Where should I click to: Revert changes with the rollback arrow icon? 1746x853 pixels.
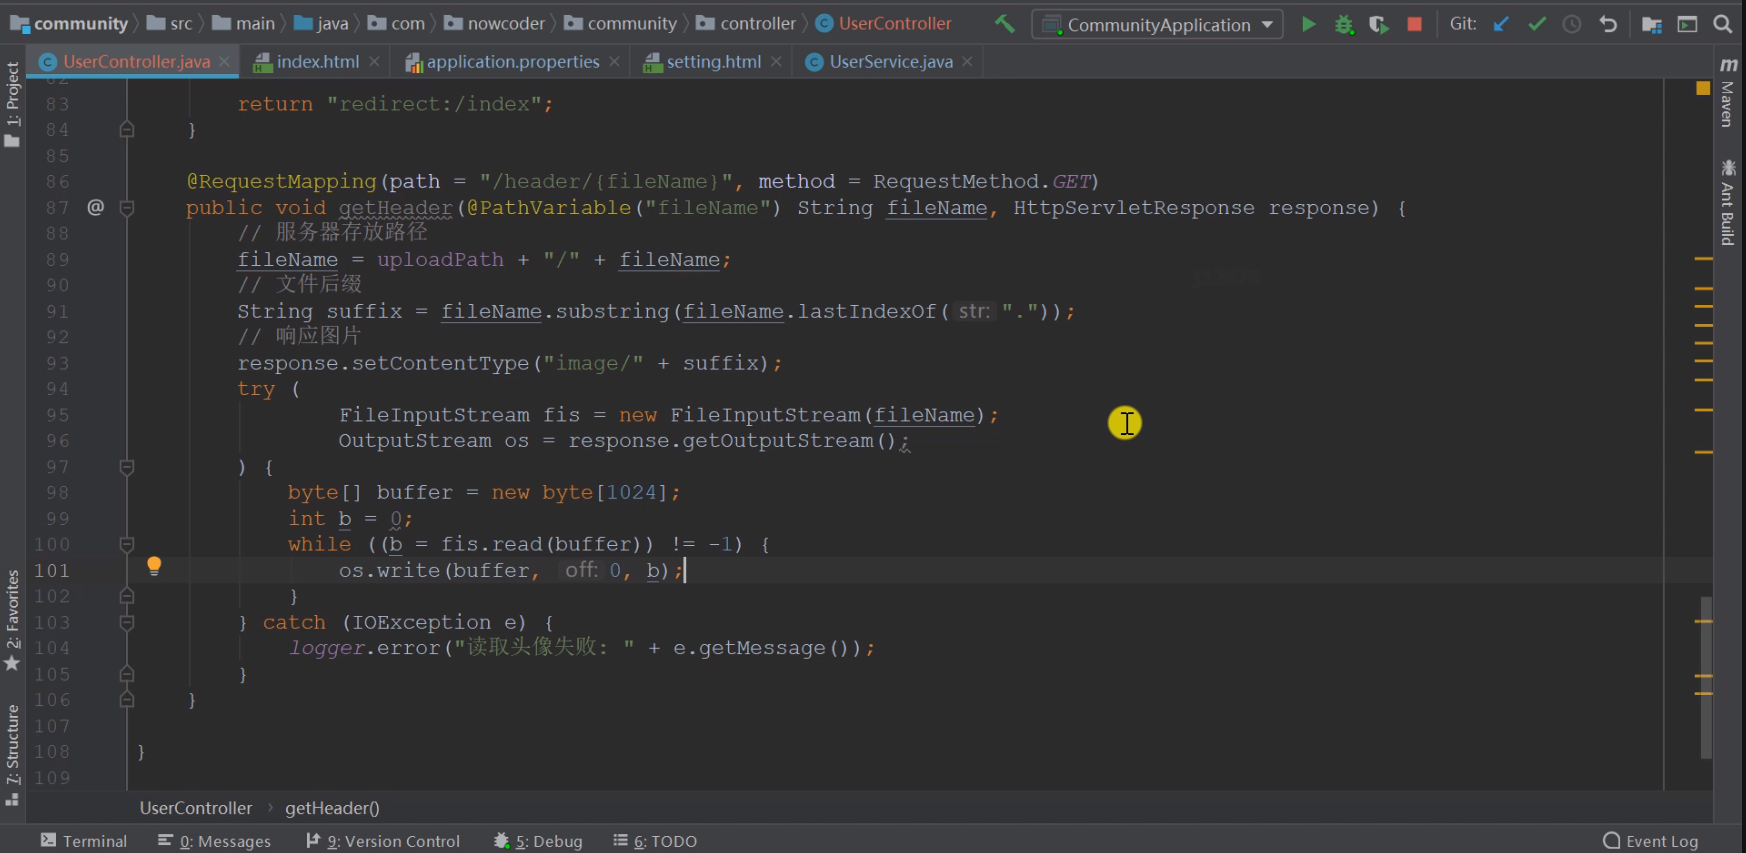click(1608, 24)
